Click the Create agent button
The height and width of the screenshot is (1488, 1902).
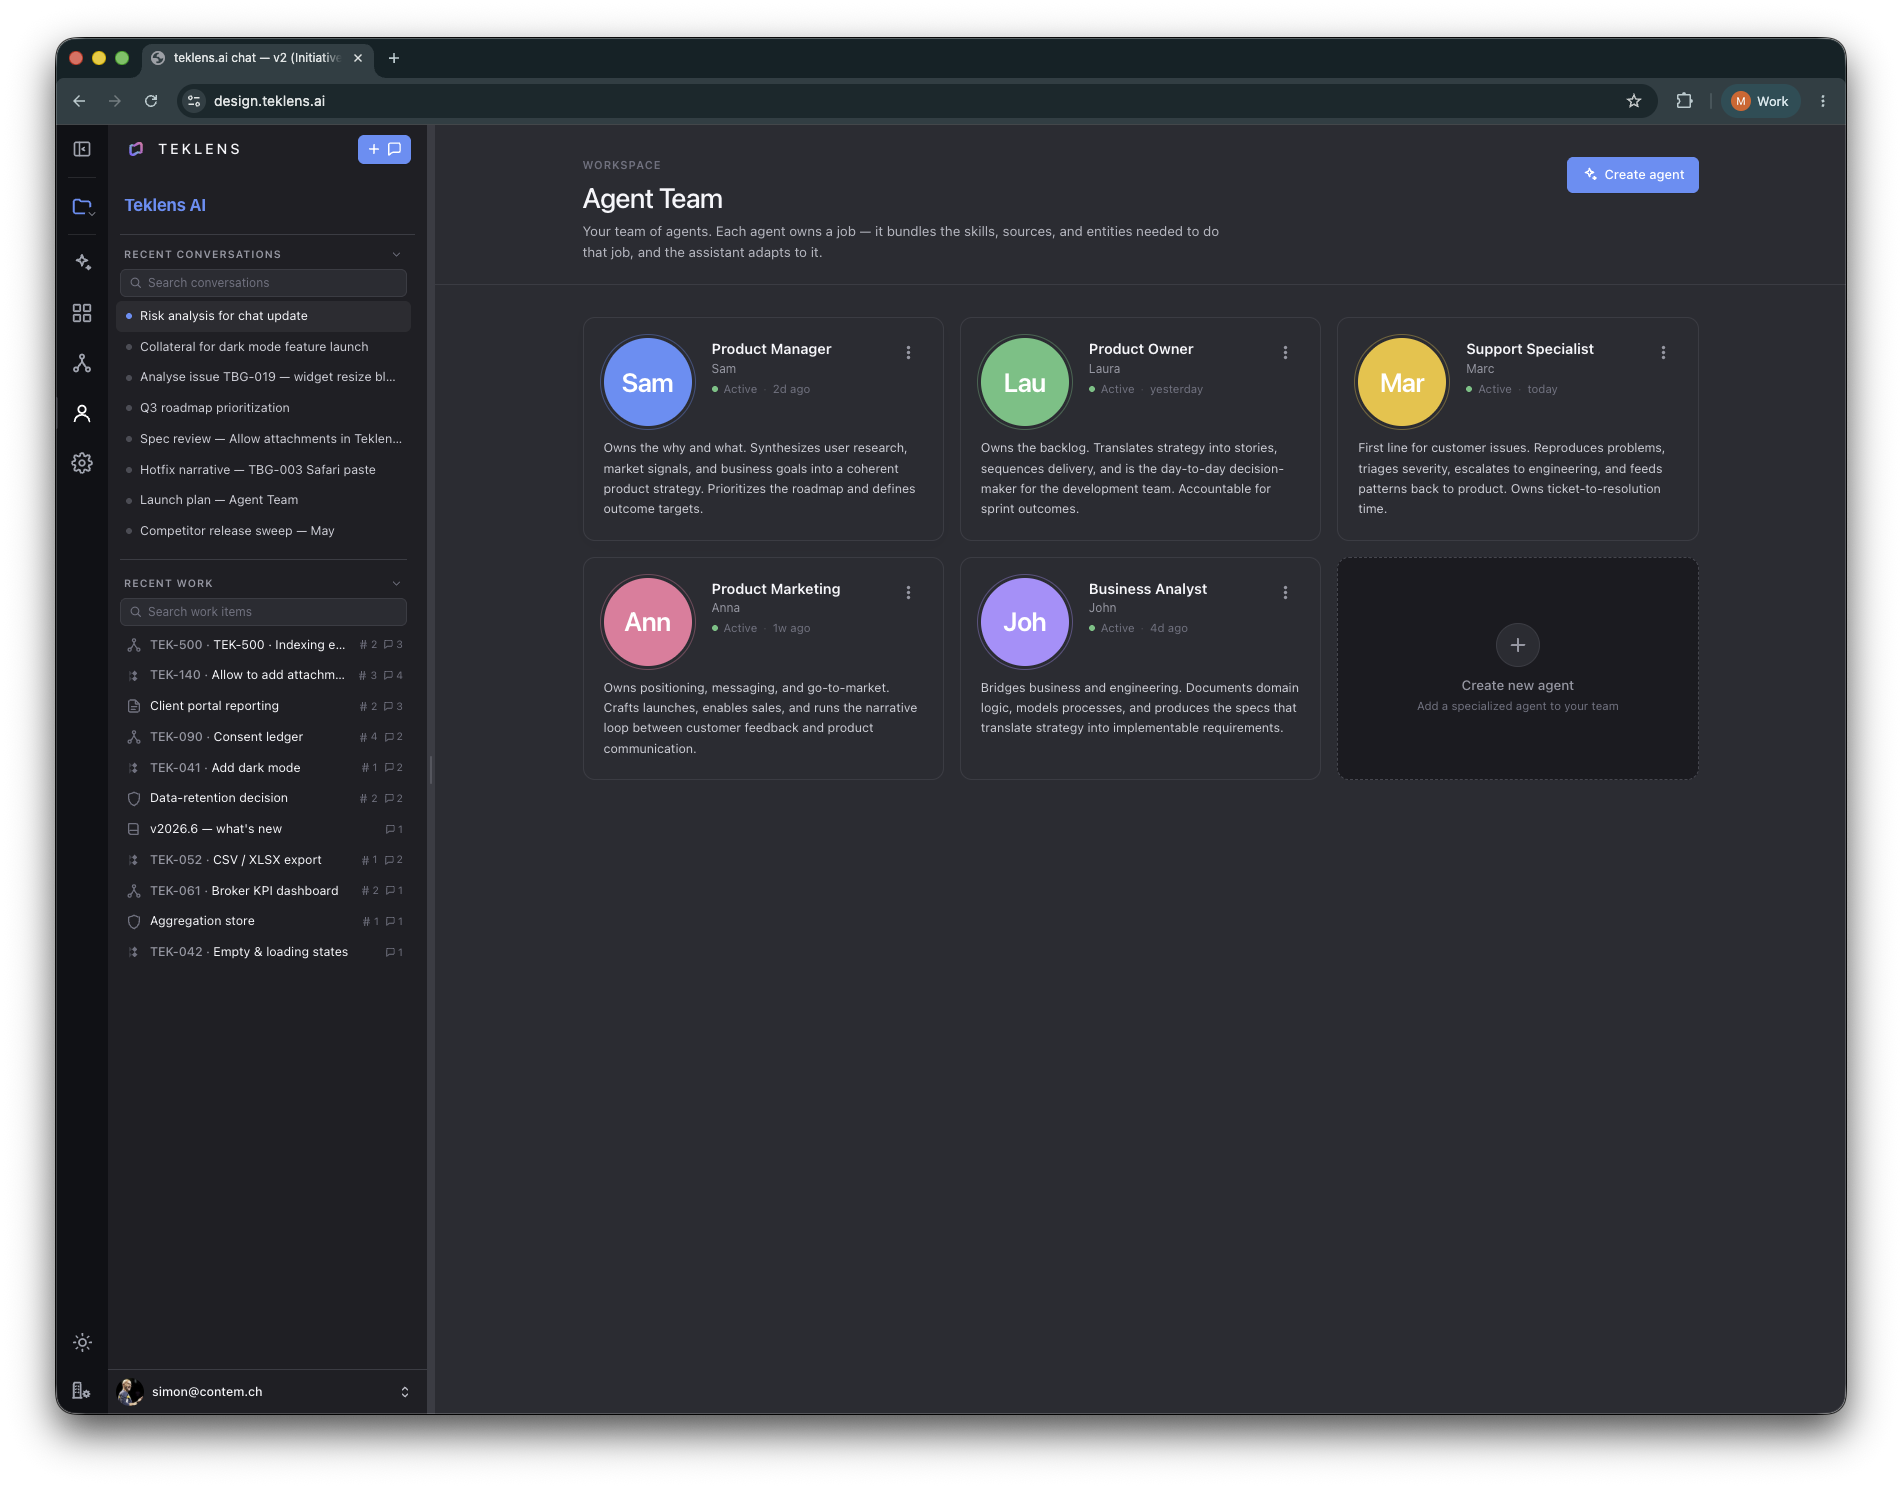pyautogui.click(x=1632, y=174)
